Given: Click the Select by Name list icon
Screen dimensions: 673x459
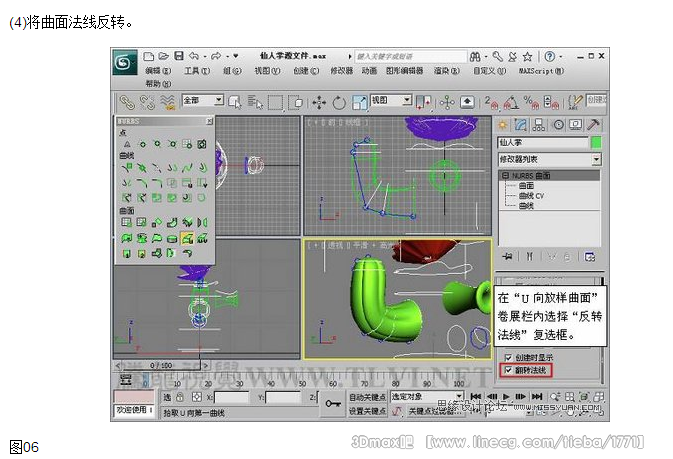Looking at the screenshot, I should (255, 103).
